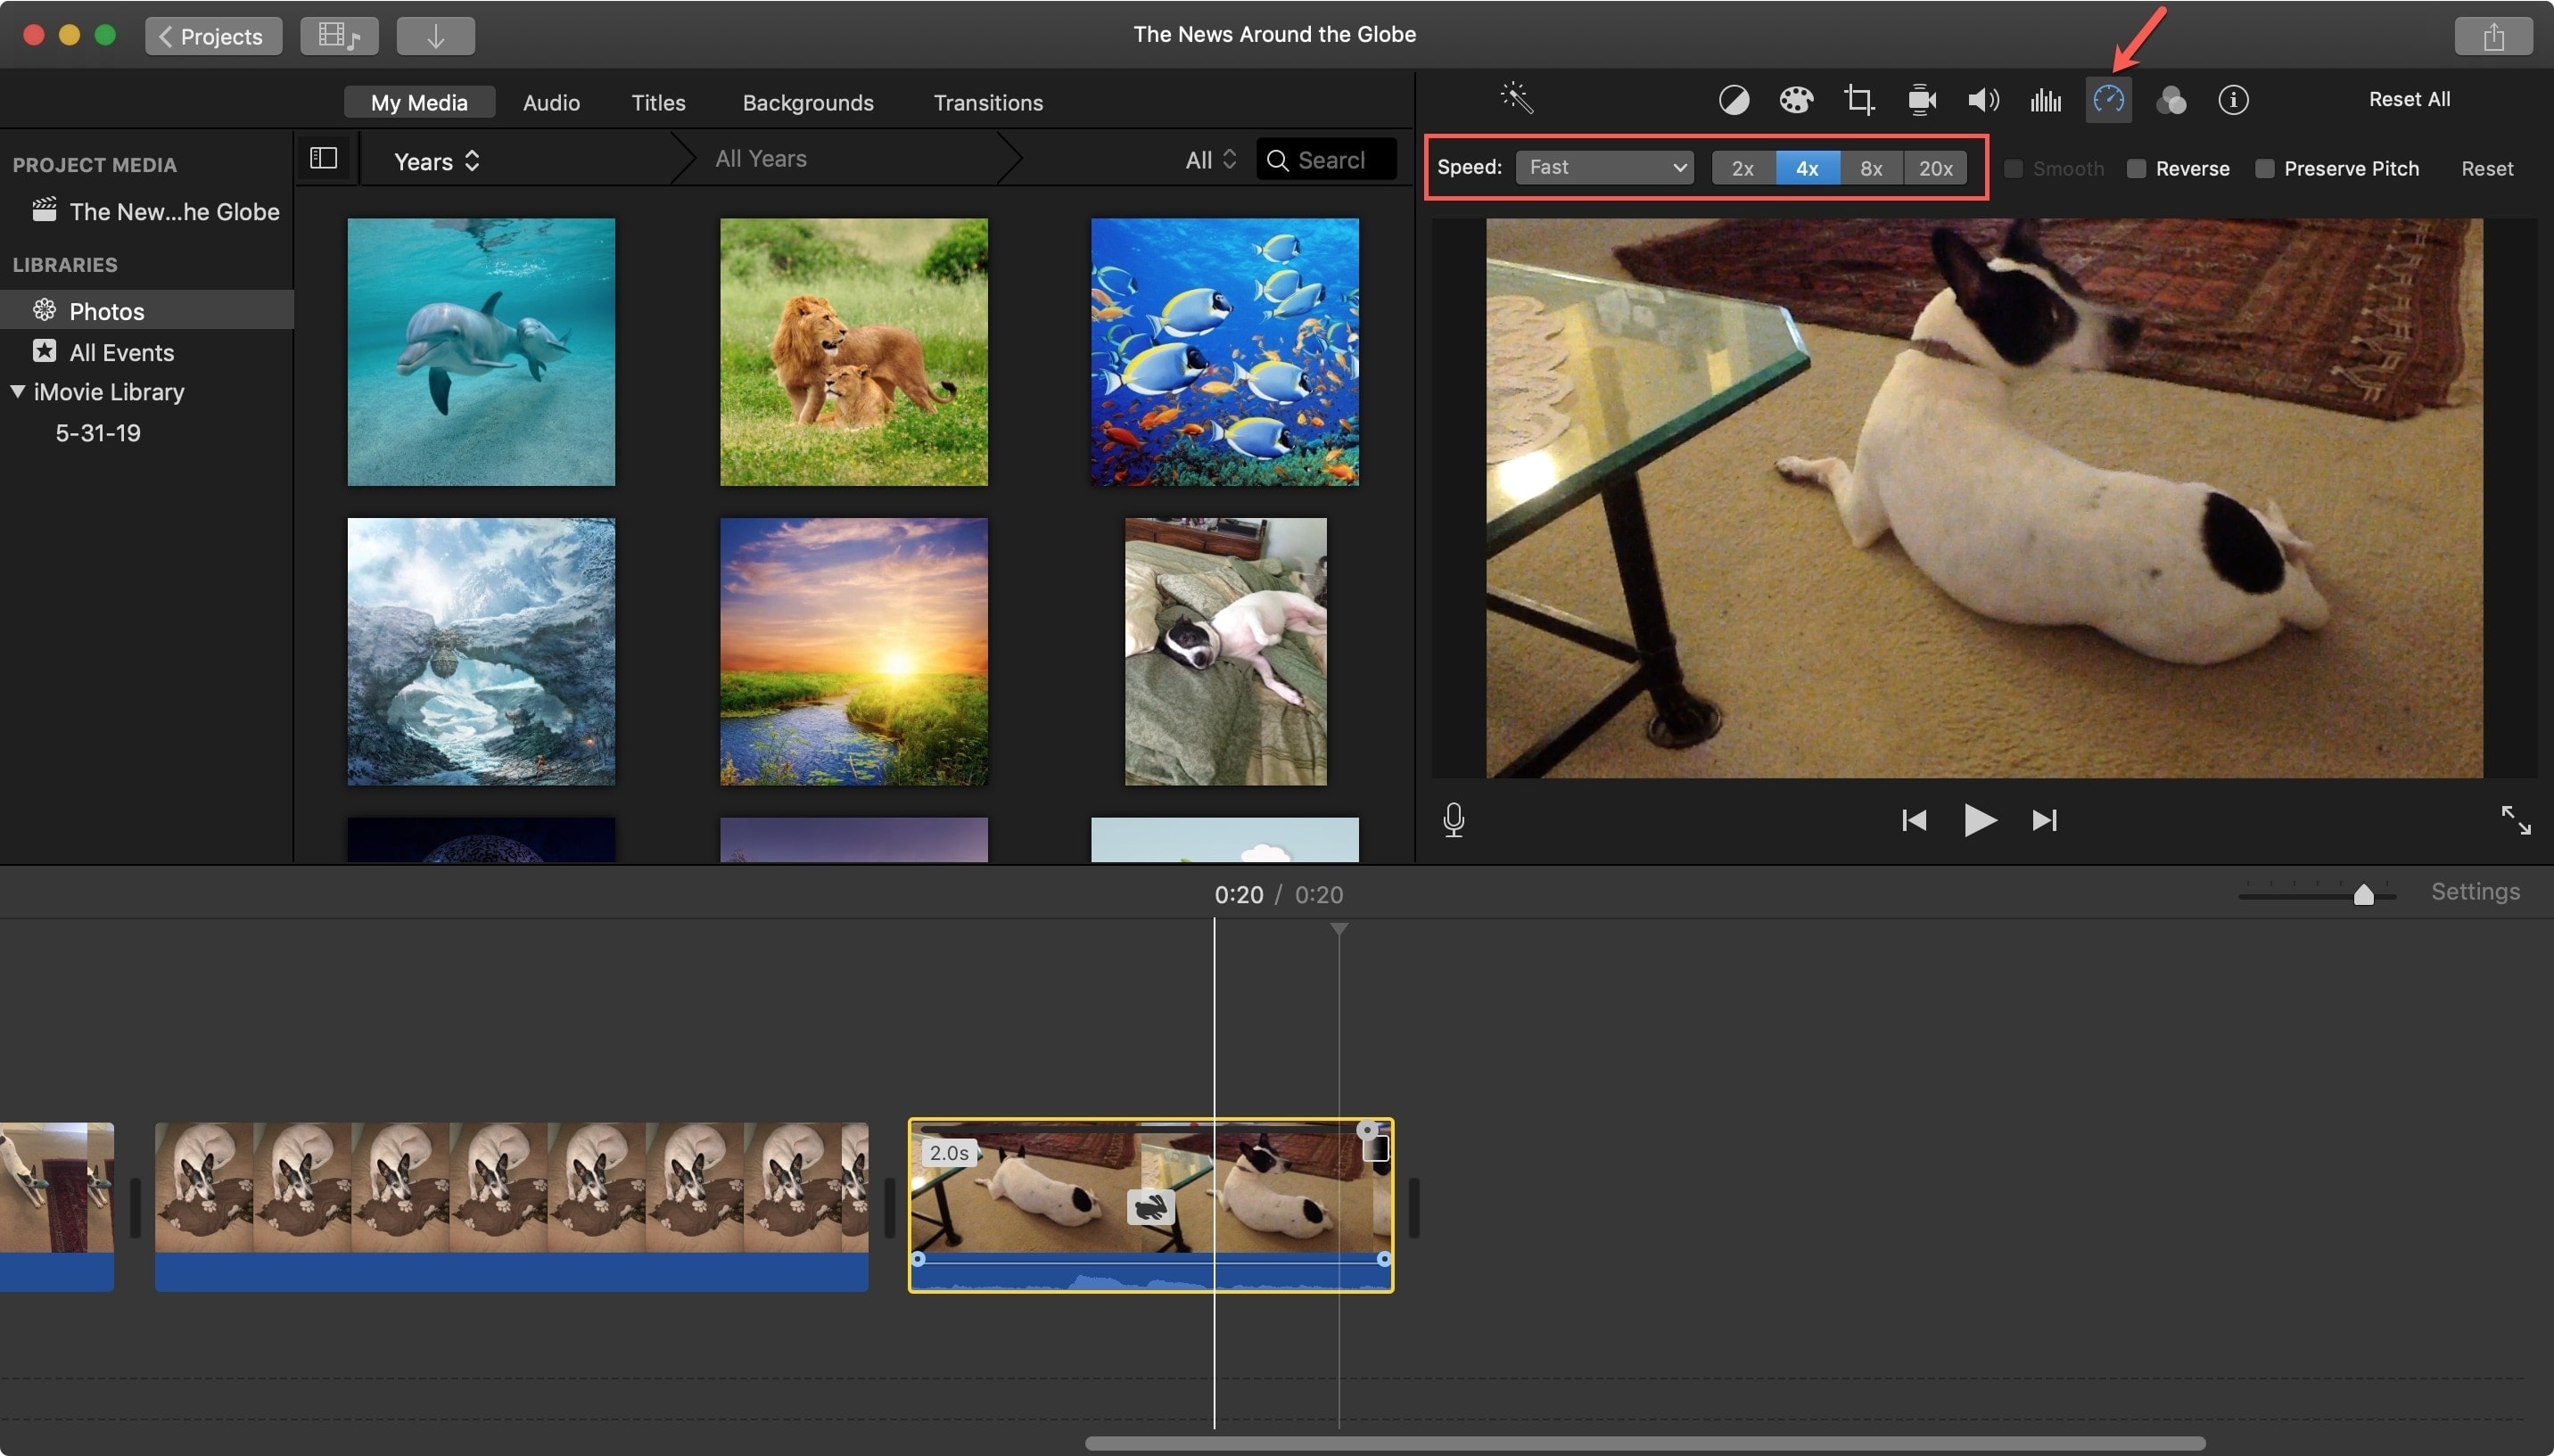Switch to the Titles tab
Image resolution: width=2554 pixels, height=1456 pixels.
pos(658,100)
